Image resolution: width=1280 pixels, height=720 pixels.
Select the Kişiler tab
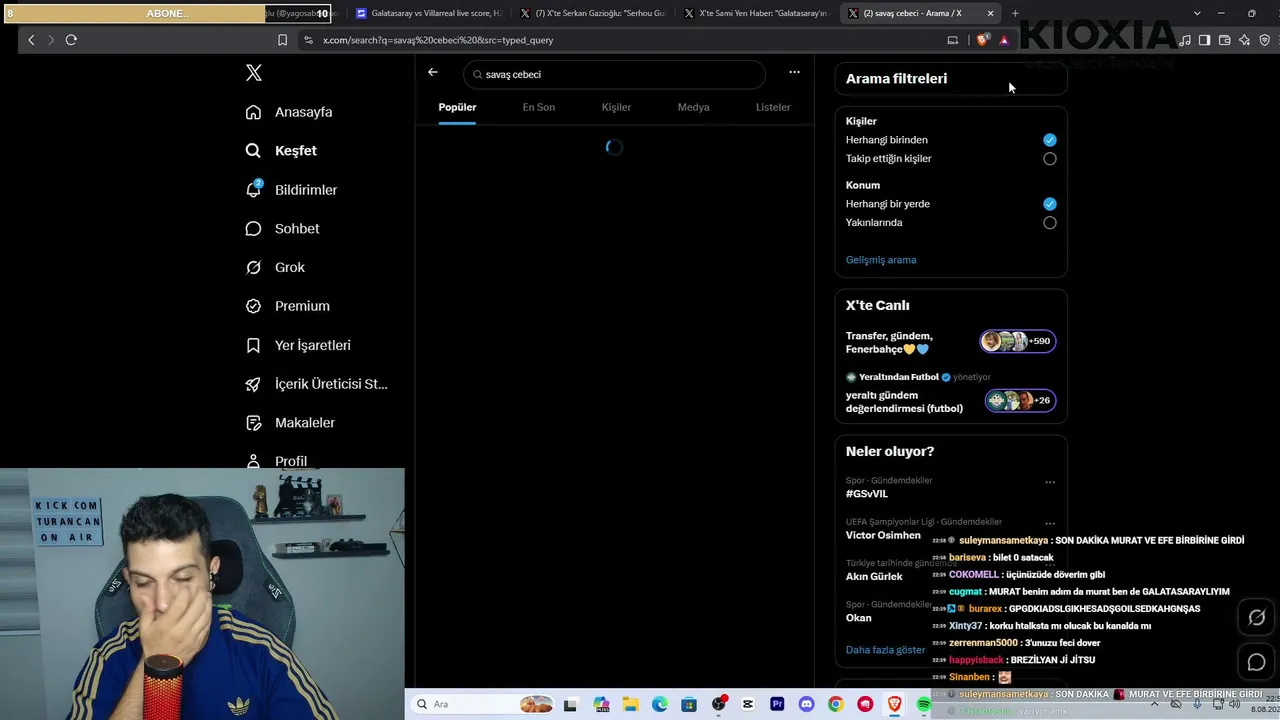(616, 107)
